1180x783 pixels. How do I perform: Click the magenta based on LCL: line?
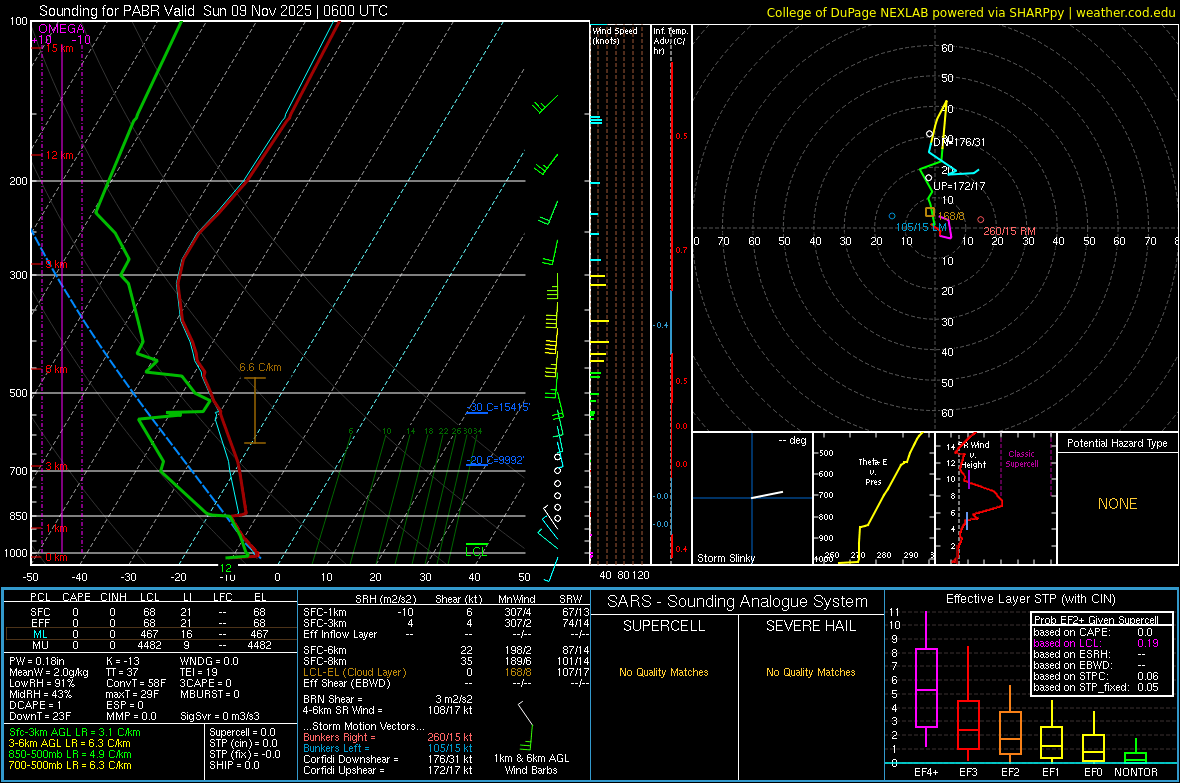[x=1096, y=643]
